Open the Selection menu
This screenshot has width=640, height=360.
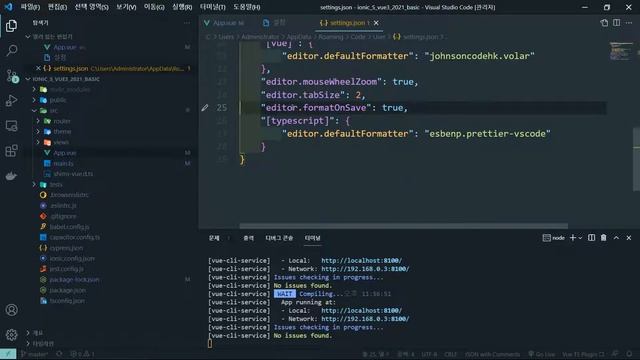91,7
